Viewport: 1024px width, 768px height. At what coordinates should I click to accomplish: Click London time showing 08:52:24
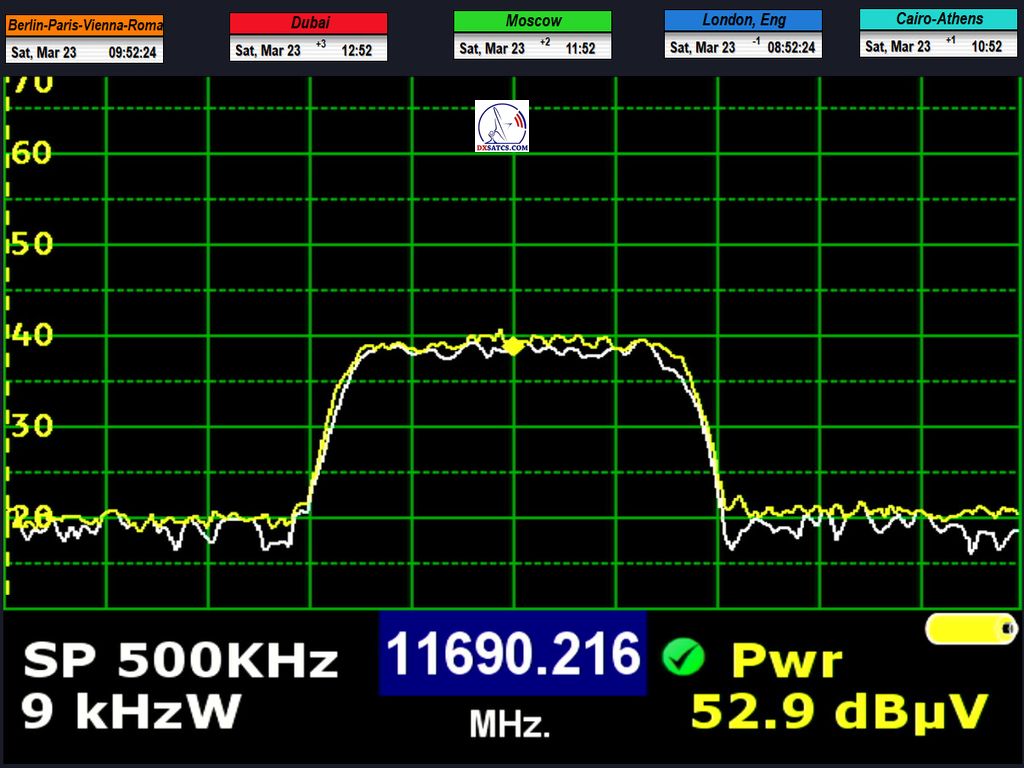pos(791,47)
